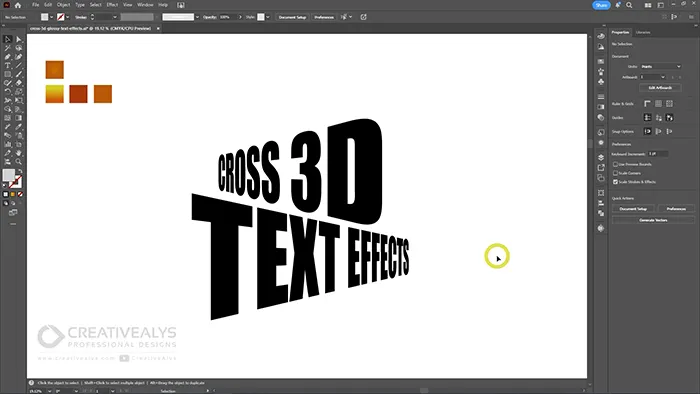Toggle Show Rulers button in Ruler & Grids
This screenshot has height=394, width=700.
(647, 104)
